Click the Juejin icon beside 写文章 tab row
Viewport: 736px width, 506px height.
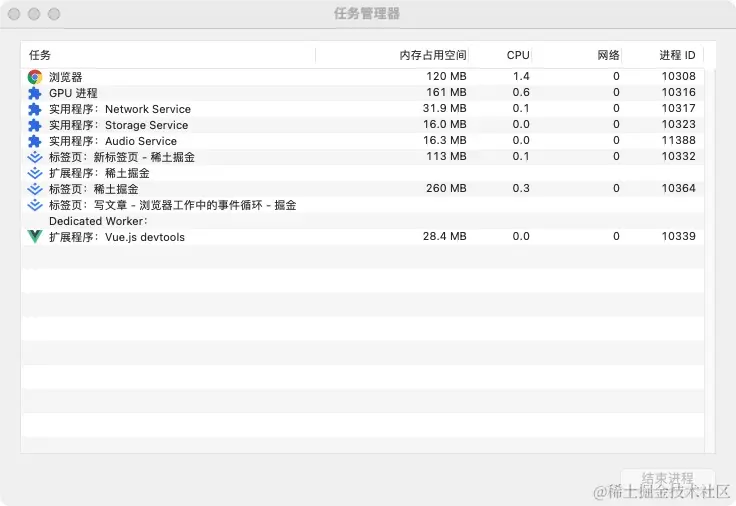click(x=35, y=205)
